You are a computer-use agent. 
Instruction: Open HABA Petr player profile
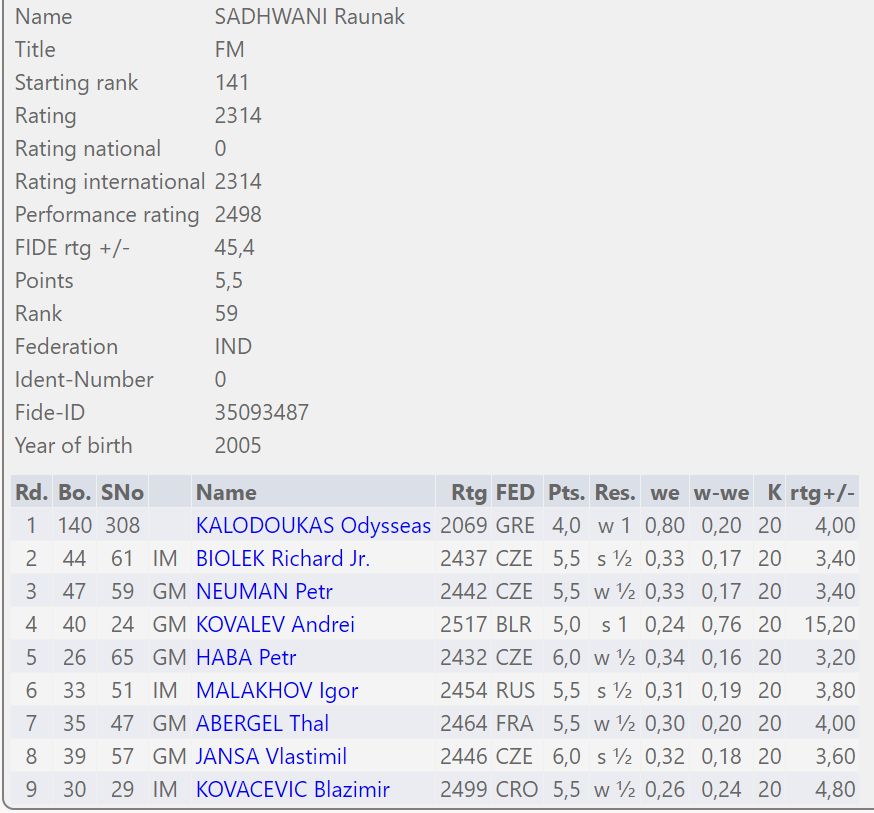[246, 657]
